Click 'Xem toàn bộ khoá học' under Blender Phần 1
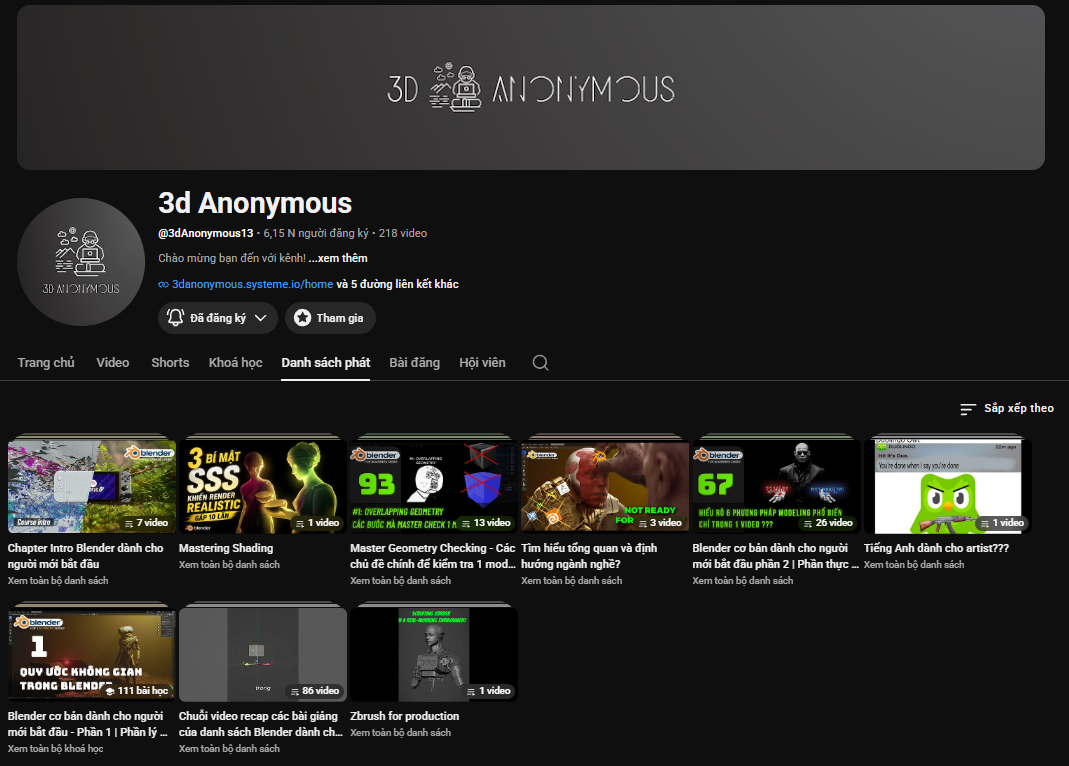 [x=55, y=748]
